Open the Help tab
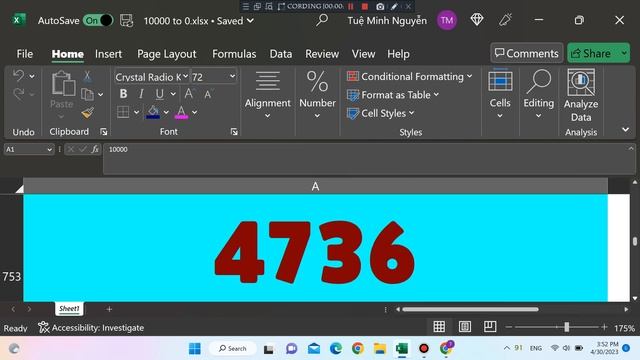The height and width of the screenshot is (360, 640). 398,54
